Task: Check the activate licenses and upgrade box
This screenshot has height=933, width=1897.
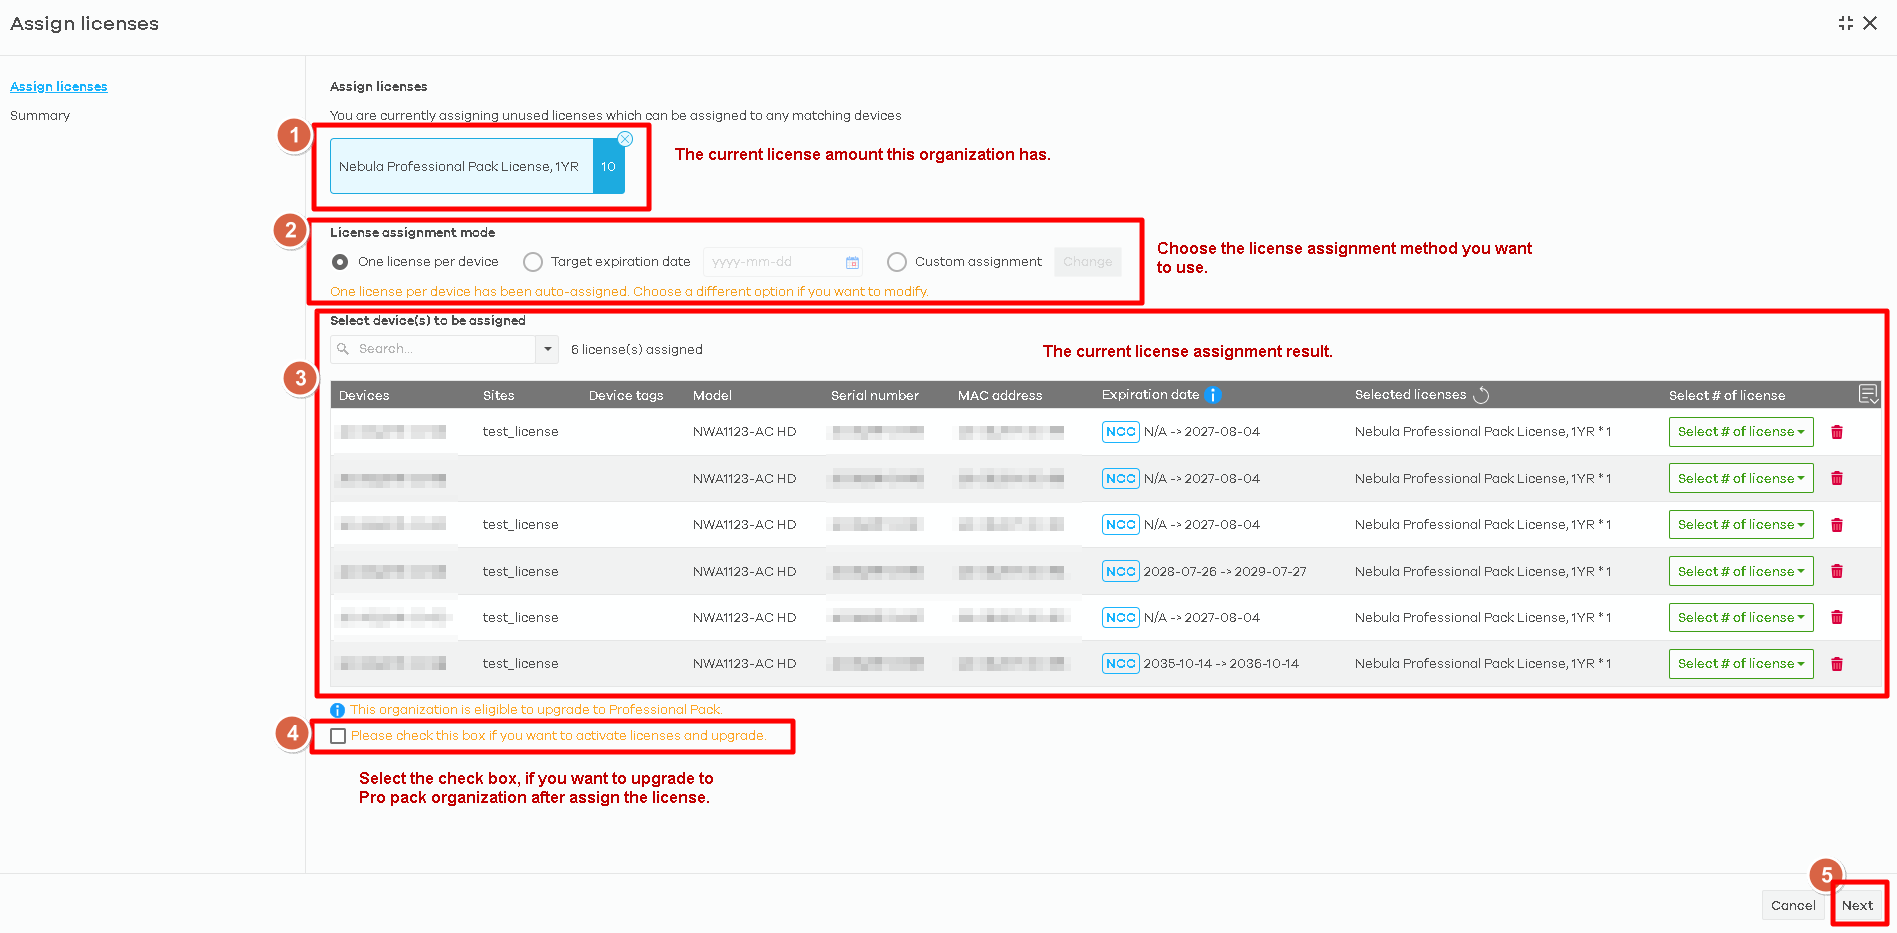Action: (x=338, y=736)
